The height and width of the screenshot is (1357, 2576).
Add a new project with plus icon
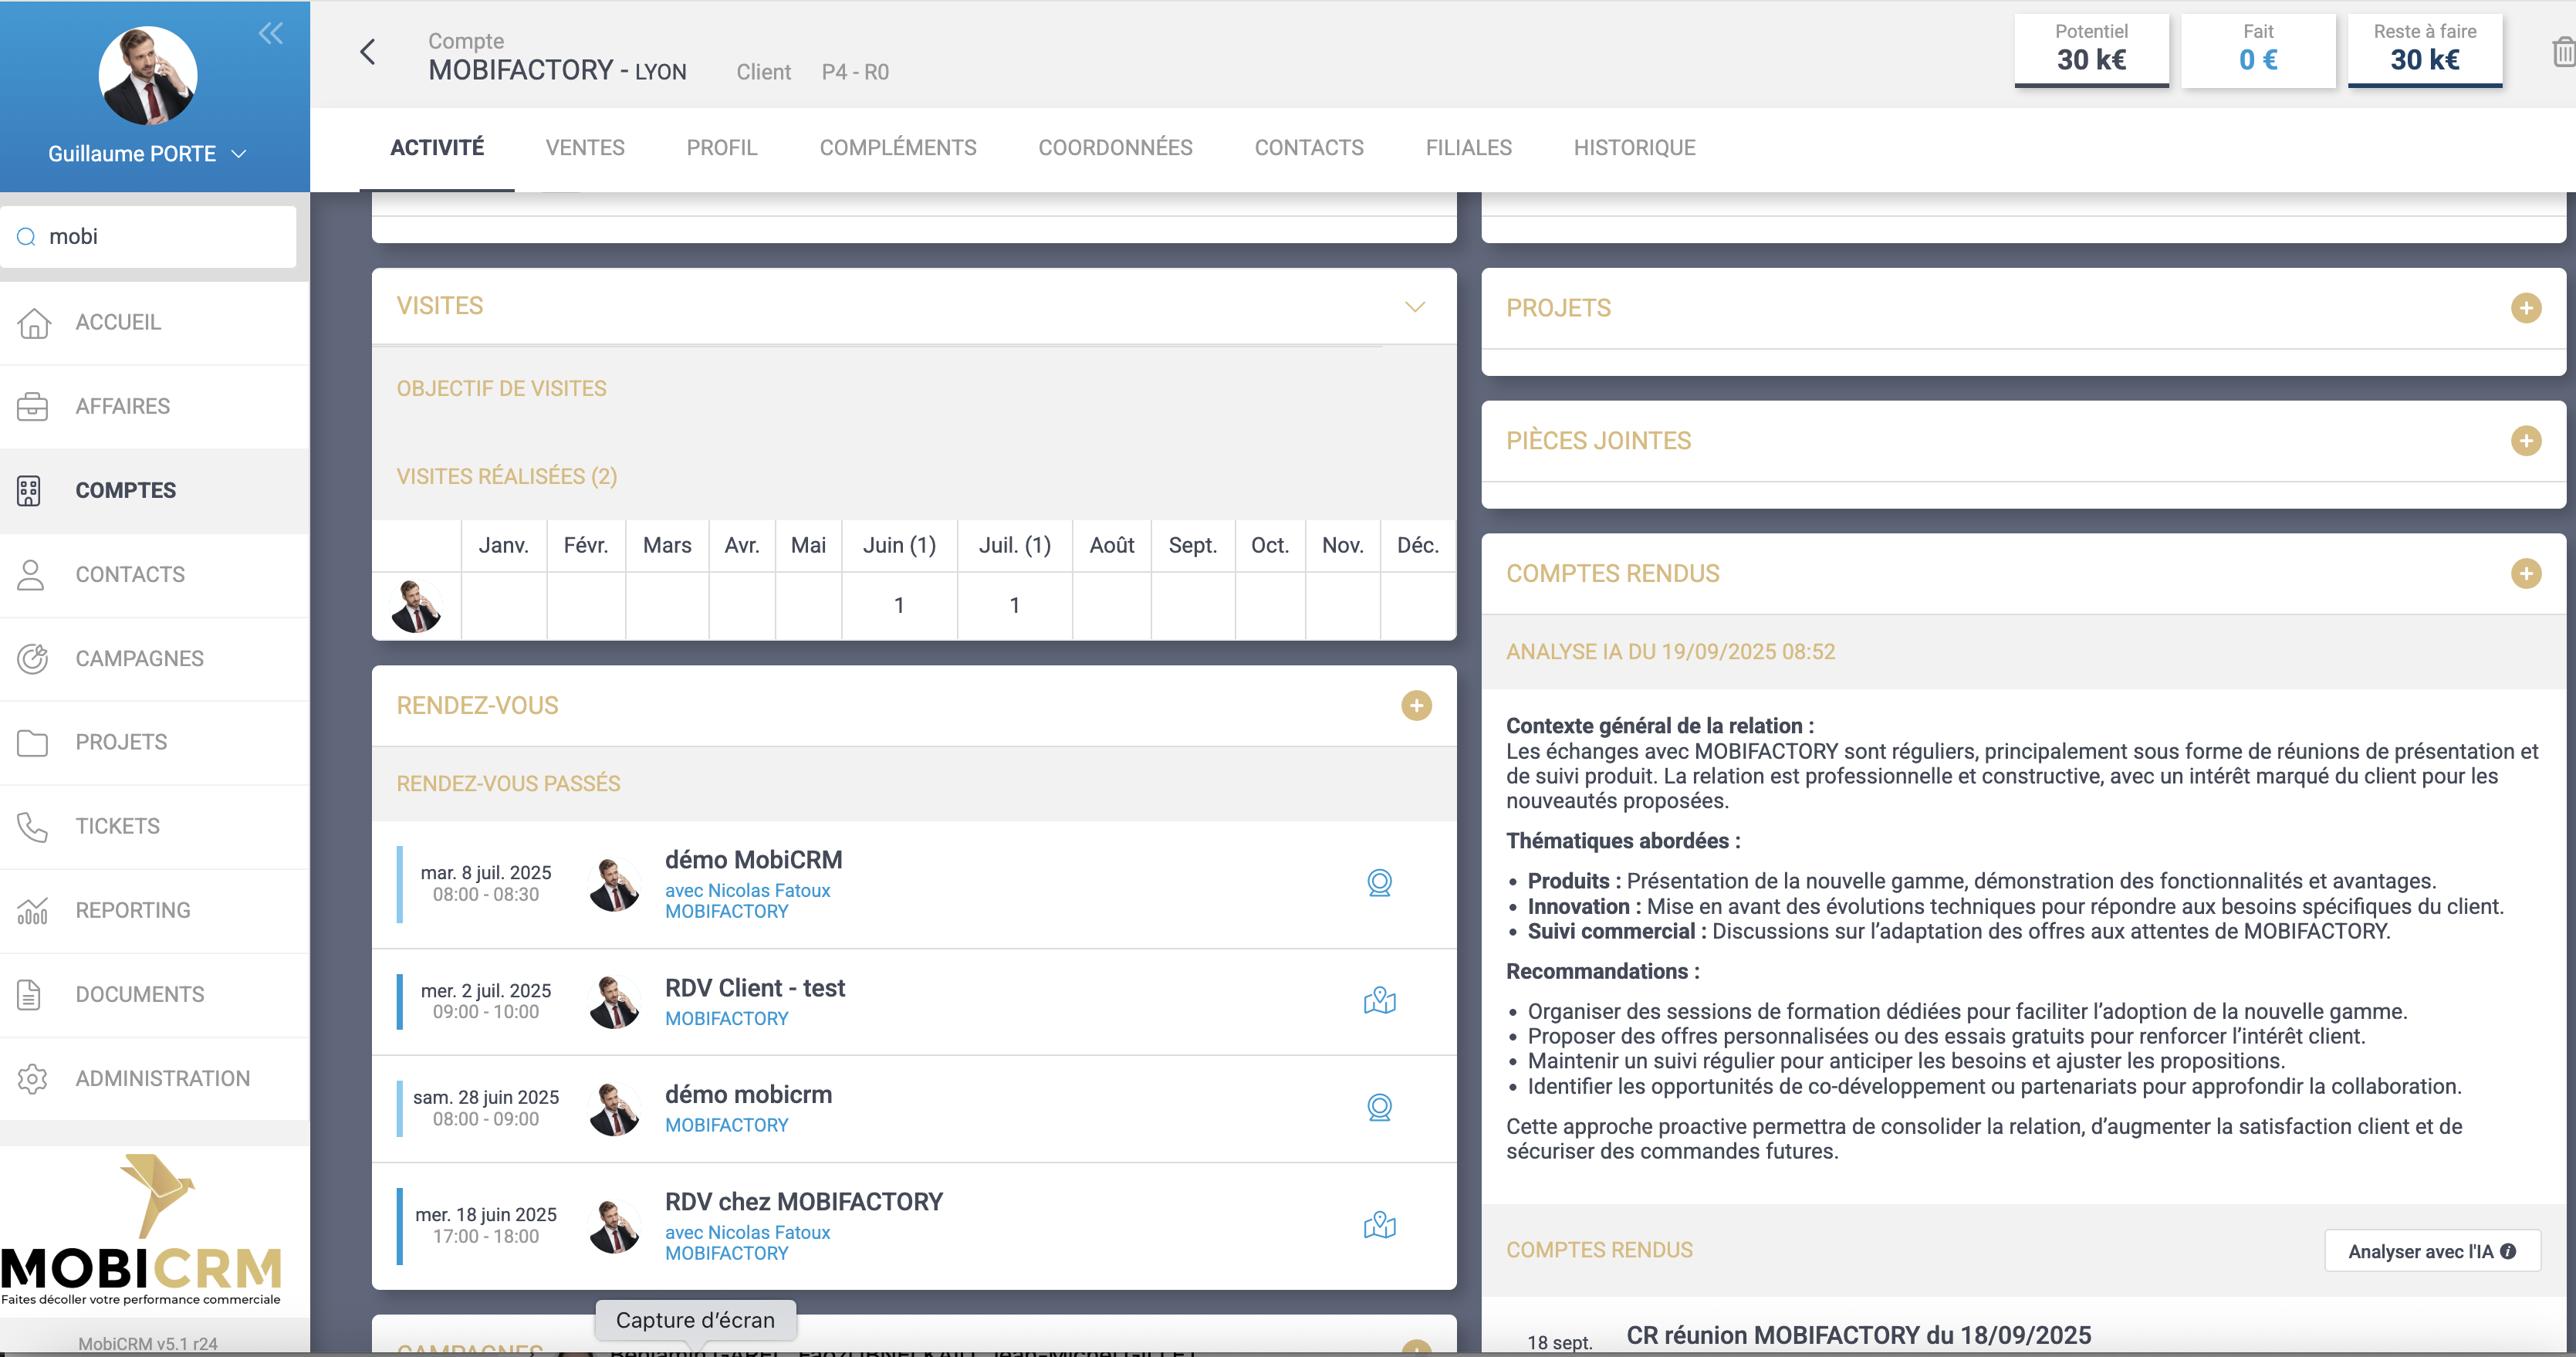[2525, 308]
